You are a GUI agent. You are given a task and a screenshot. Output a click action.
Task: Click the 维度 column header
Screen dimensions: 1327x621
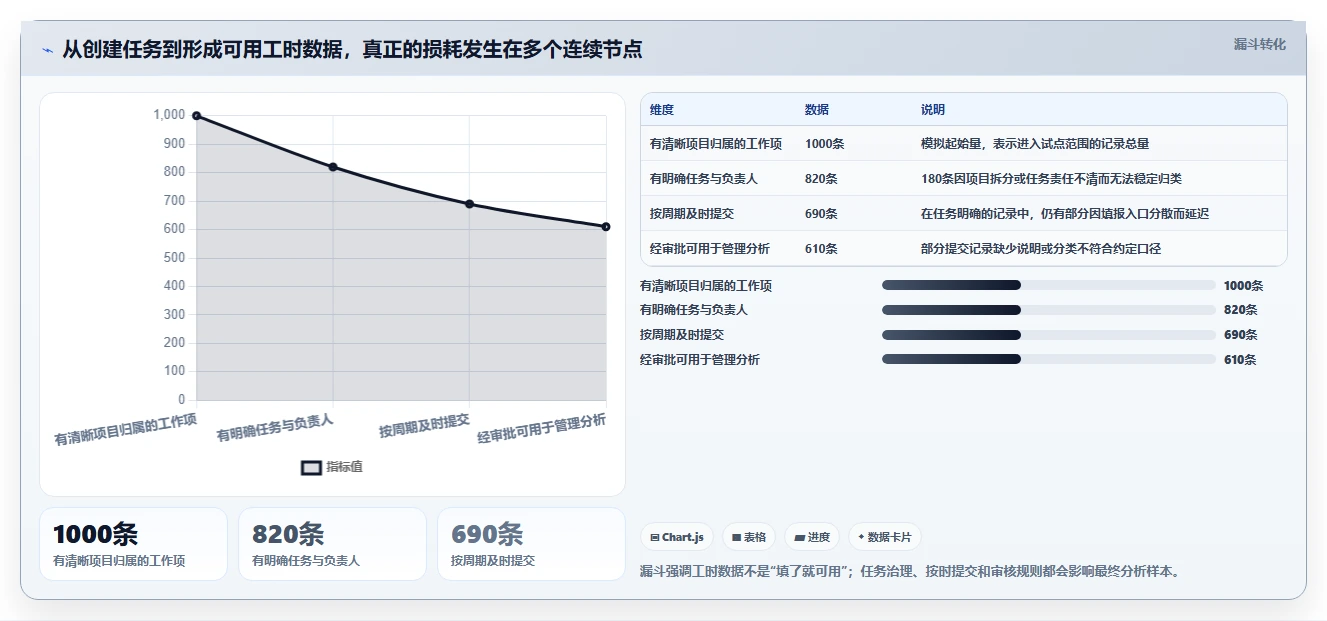click(x=662, y=110)
